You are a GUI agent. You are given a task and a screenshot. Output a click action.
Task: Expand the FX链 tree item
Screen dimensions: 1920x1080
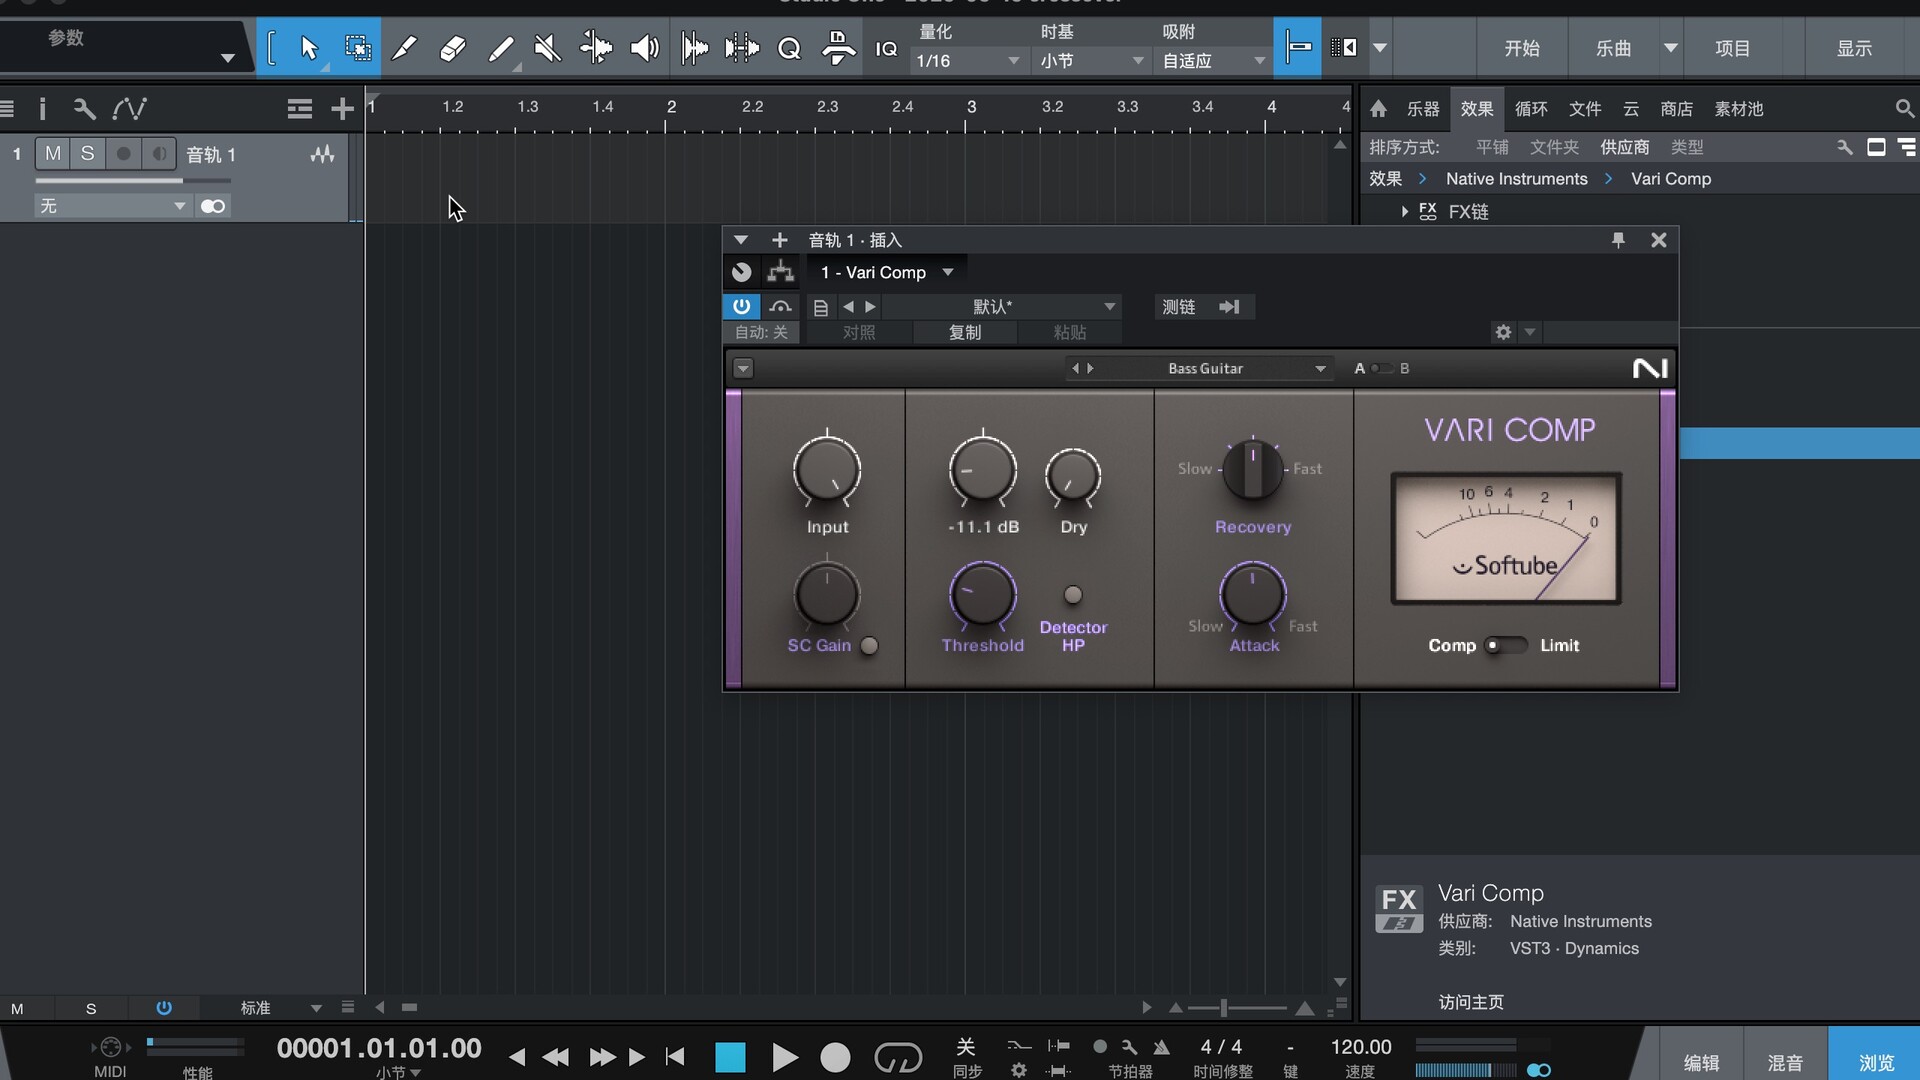coord(1405,211)
